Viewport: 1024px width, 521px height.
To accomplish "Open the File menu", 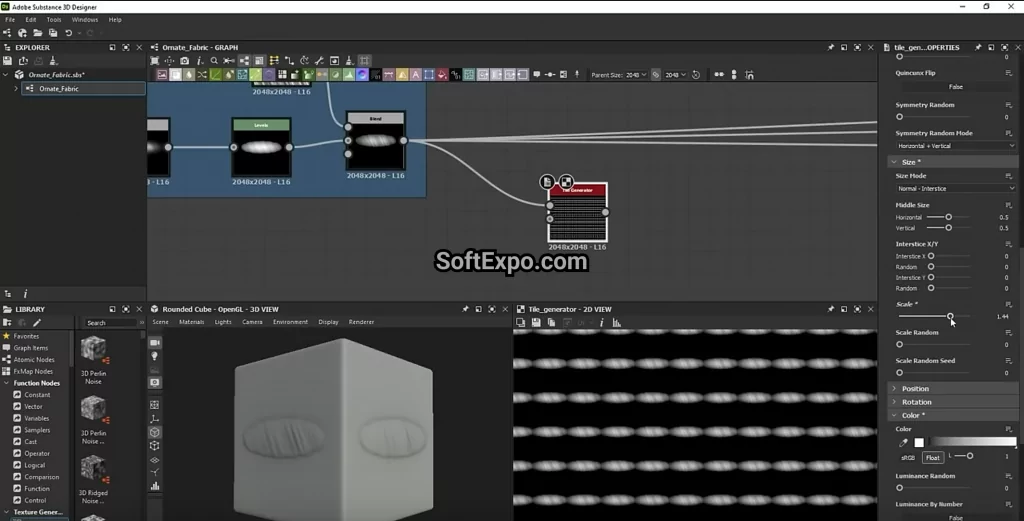I will 10,20.
